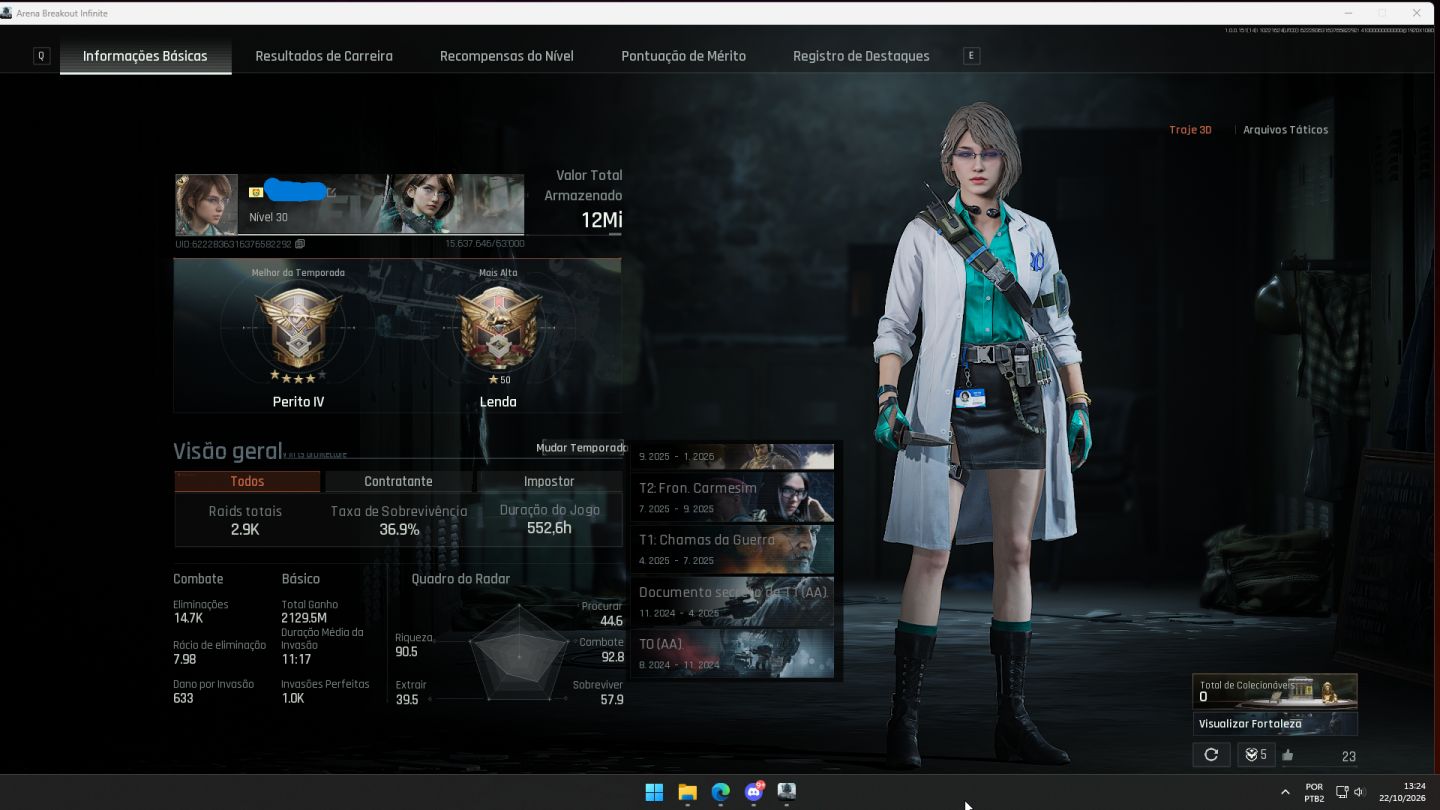Open the Mudar Temporada season selector
1440x810 pixels.
[582, 447]
